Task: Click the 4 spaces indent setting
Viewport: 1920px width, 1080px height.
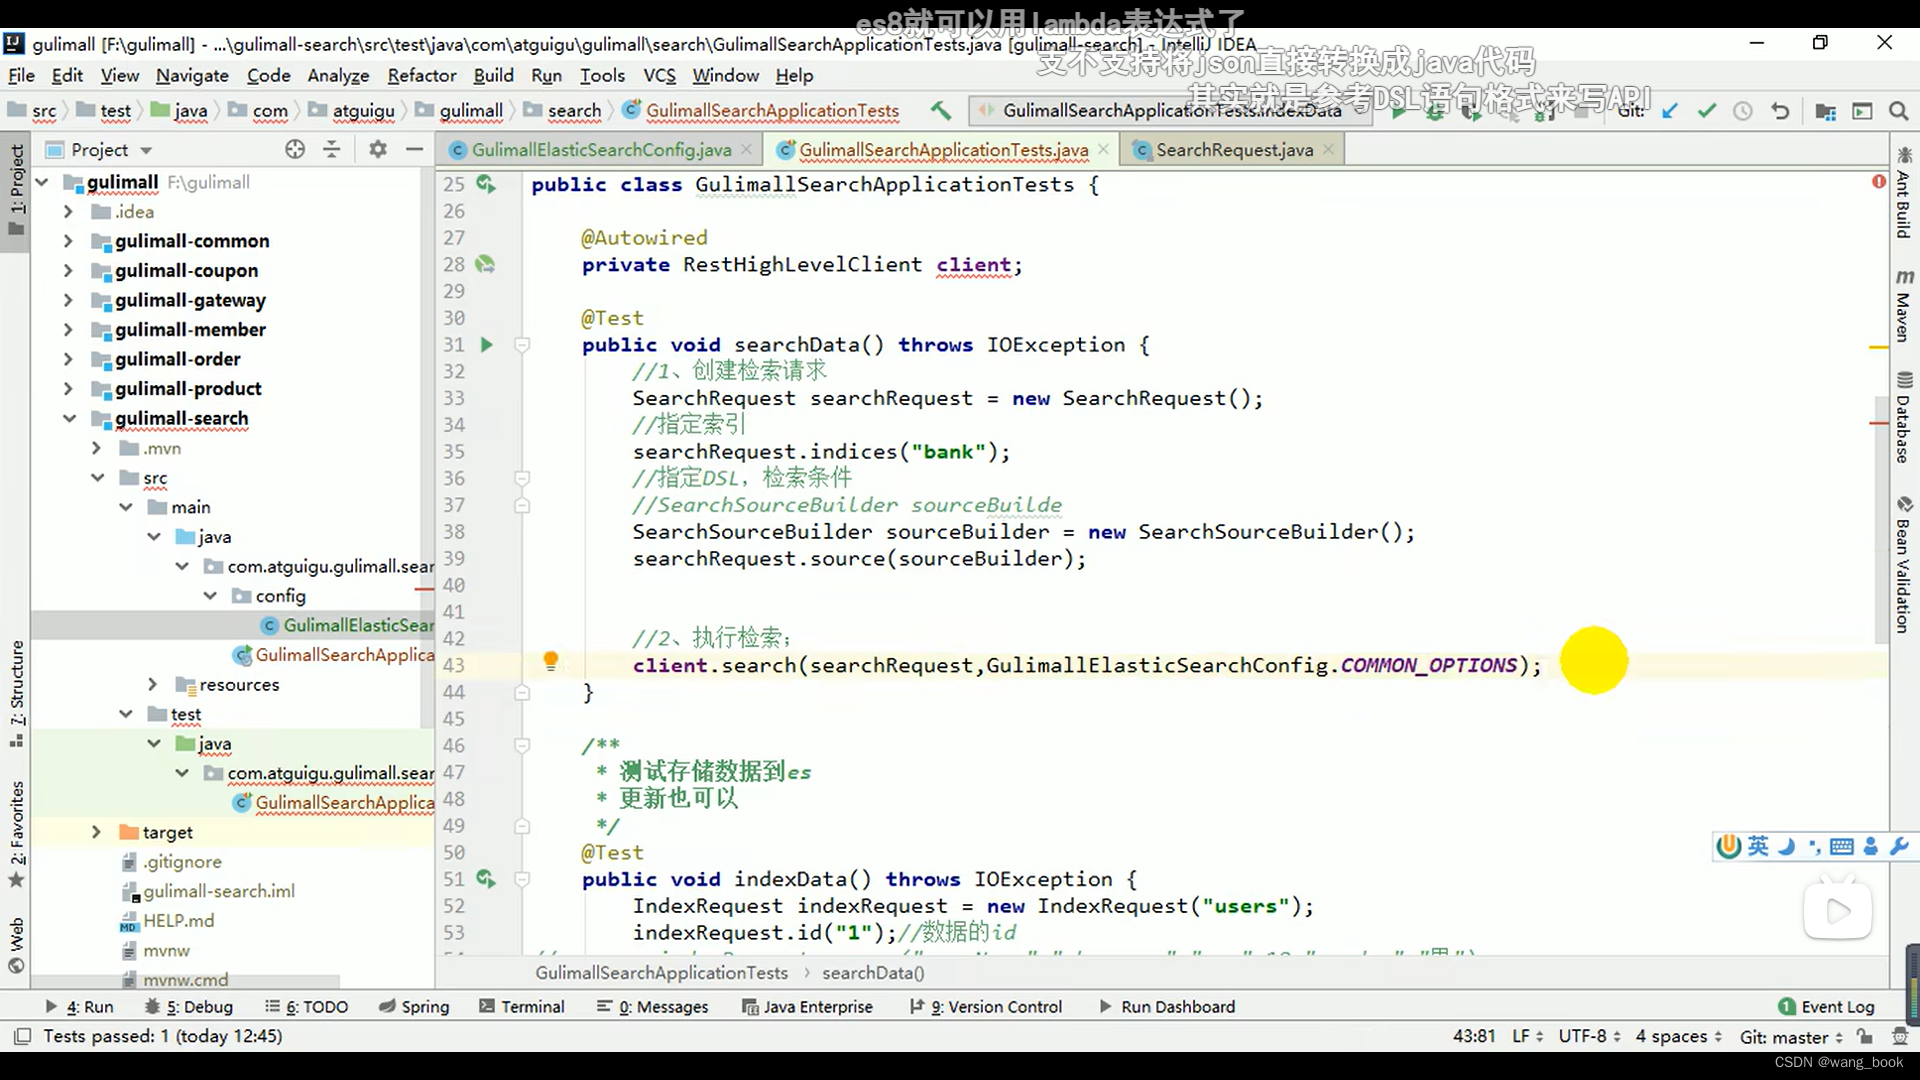Action: (1678, 1036)
